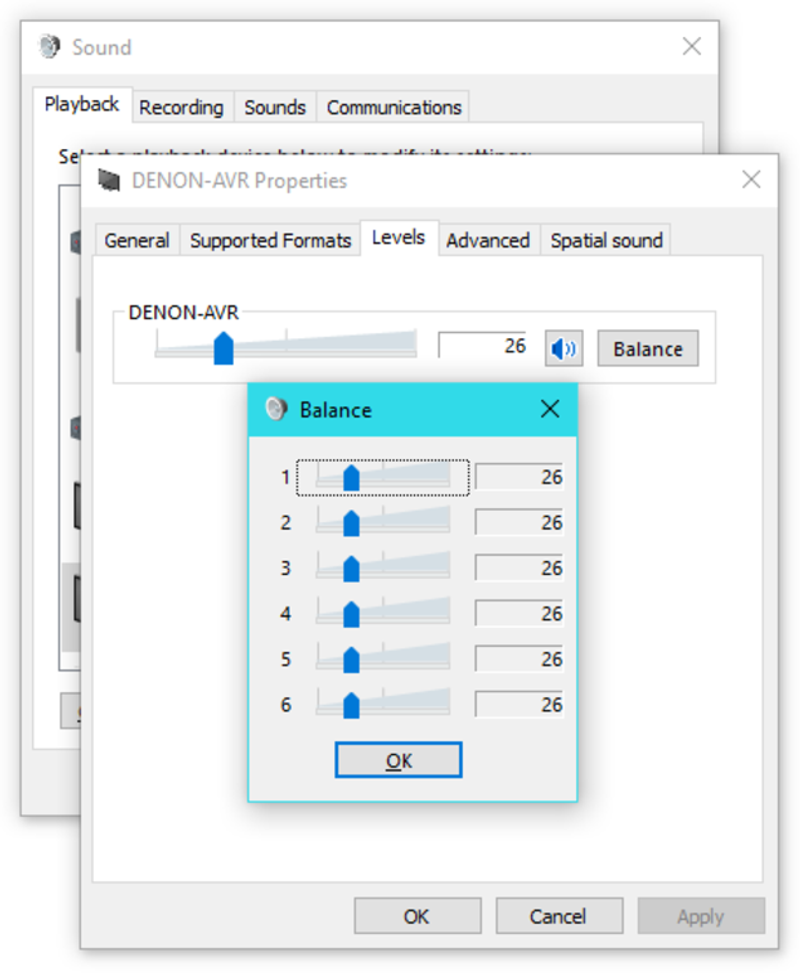The width and height of the screenshot is (800, 974).
Task: Click channel 3 value field
Action: tap(519, 568)
